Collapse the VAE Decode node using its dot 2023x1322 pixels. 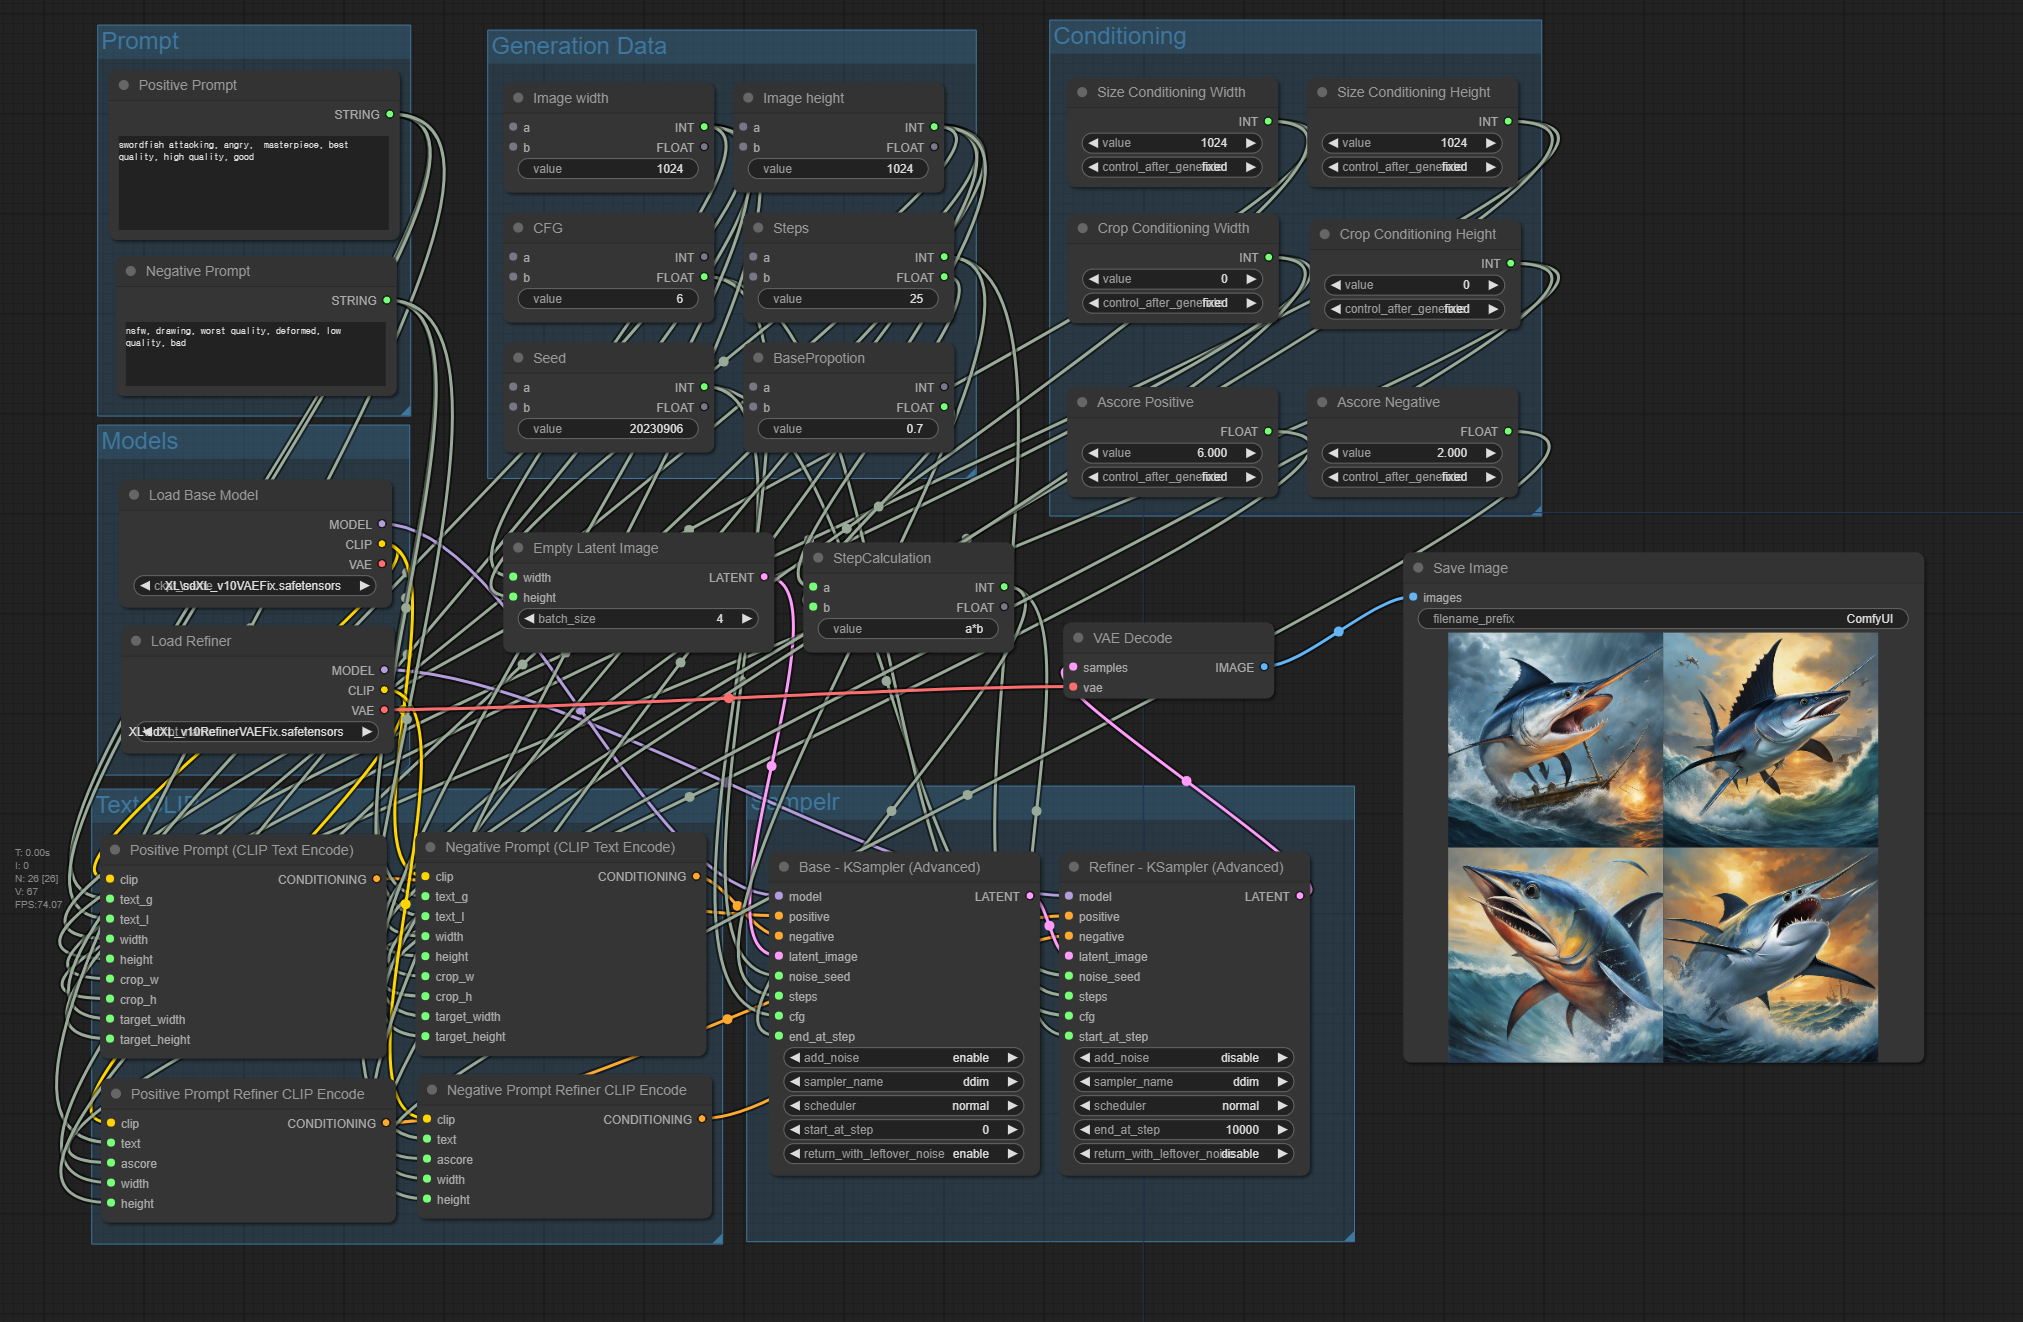[x=1078, y=638]
